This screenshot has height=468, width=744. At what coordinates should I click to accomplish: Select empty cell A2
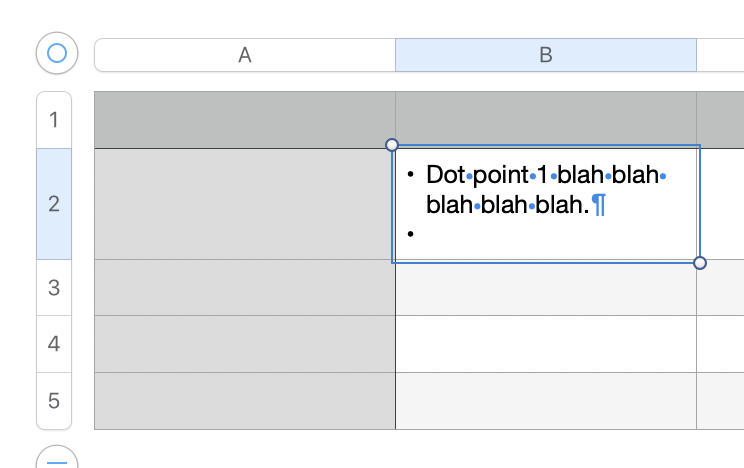pyautogui.click(x=245, y=204)
